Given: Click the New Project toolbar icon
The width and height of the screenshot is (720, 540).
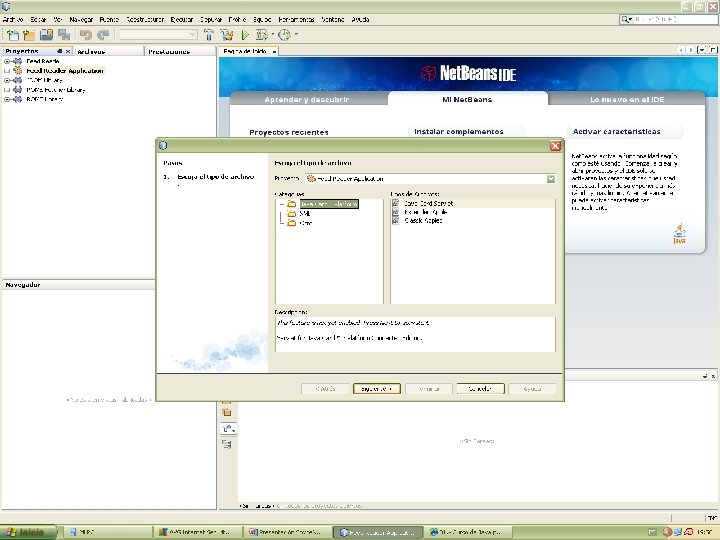Looking at the screenshot, I should [29, 34].
